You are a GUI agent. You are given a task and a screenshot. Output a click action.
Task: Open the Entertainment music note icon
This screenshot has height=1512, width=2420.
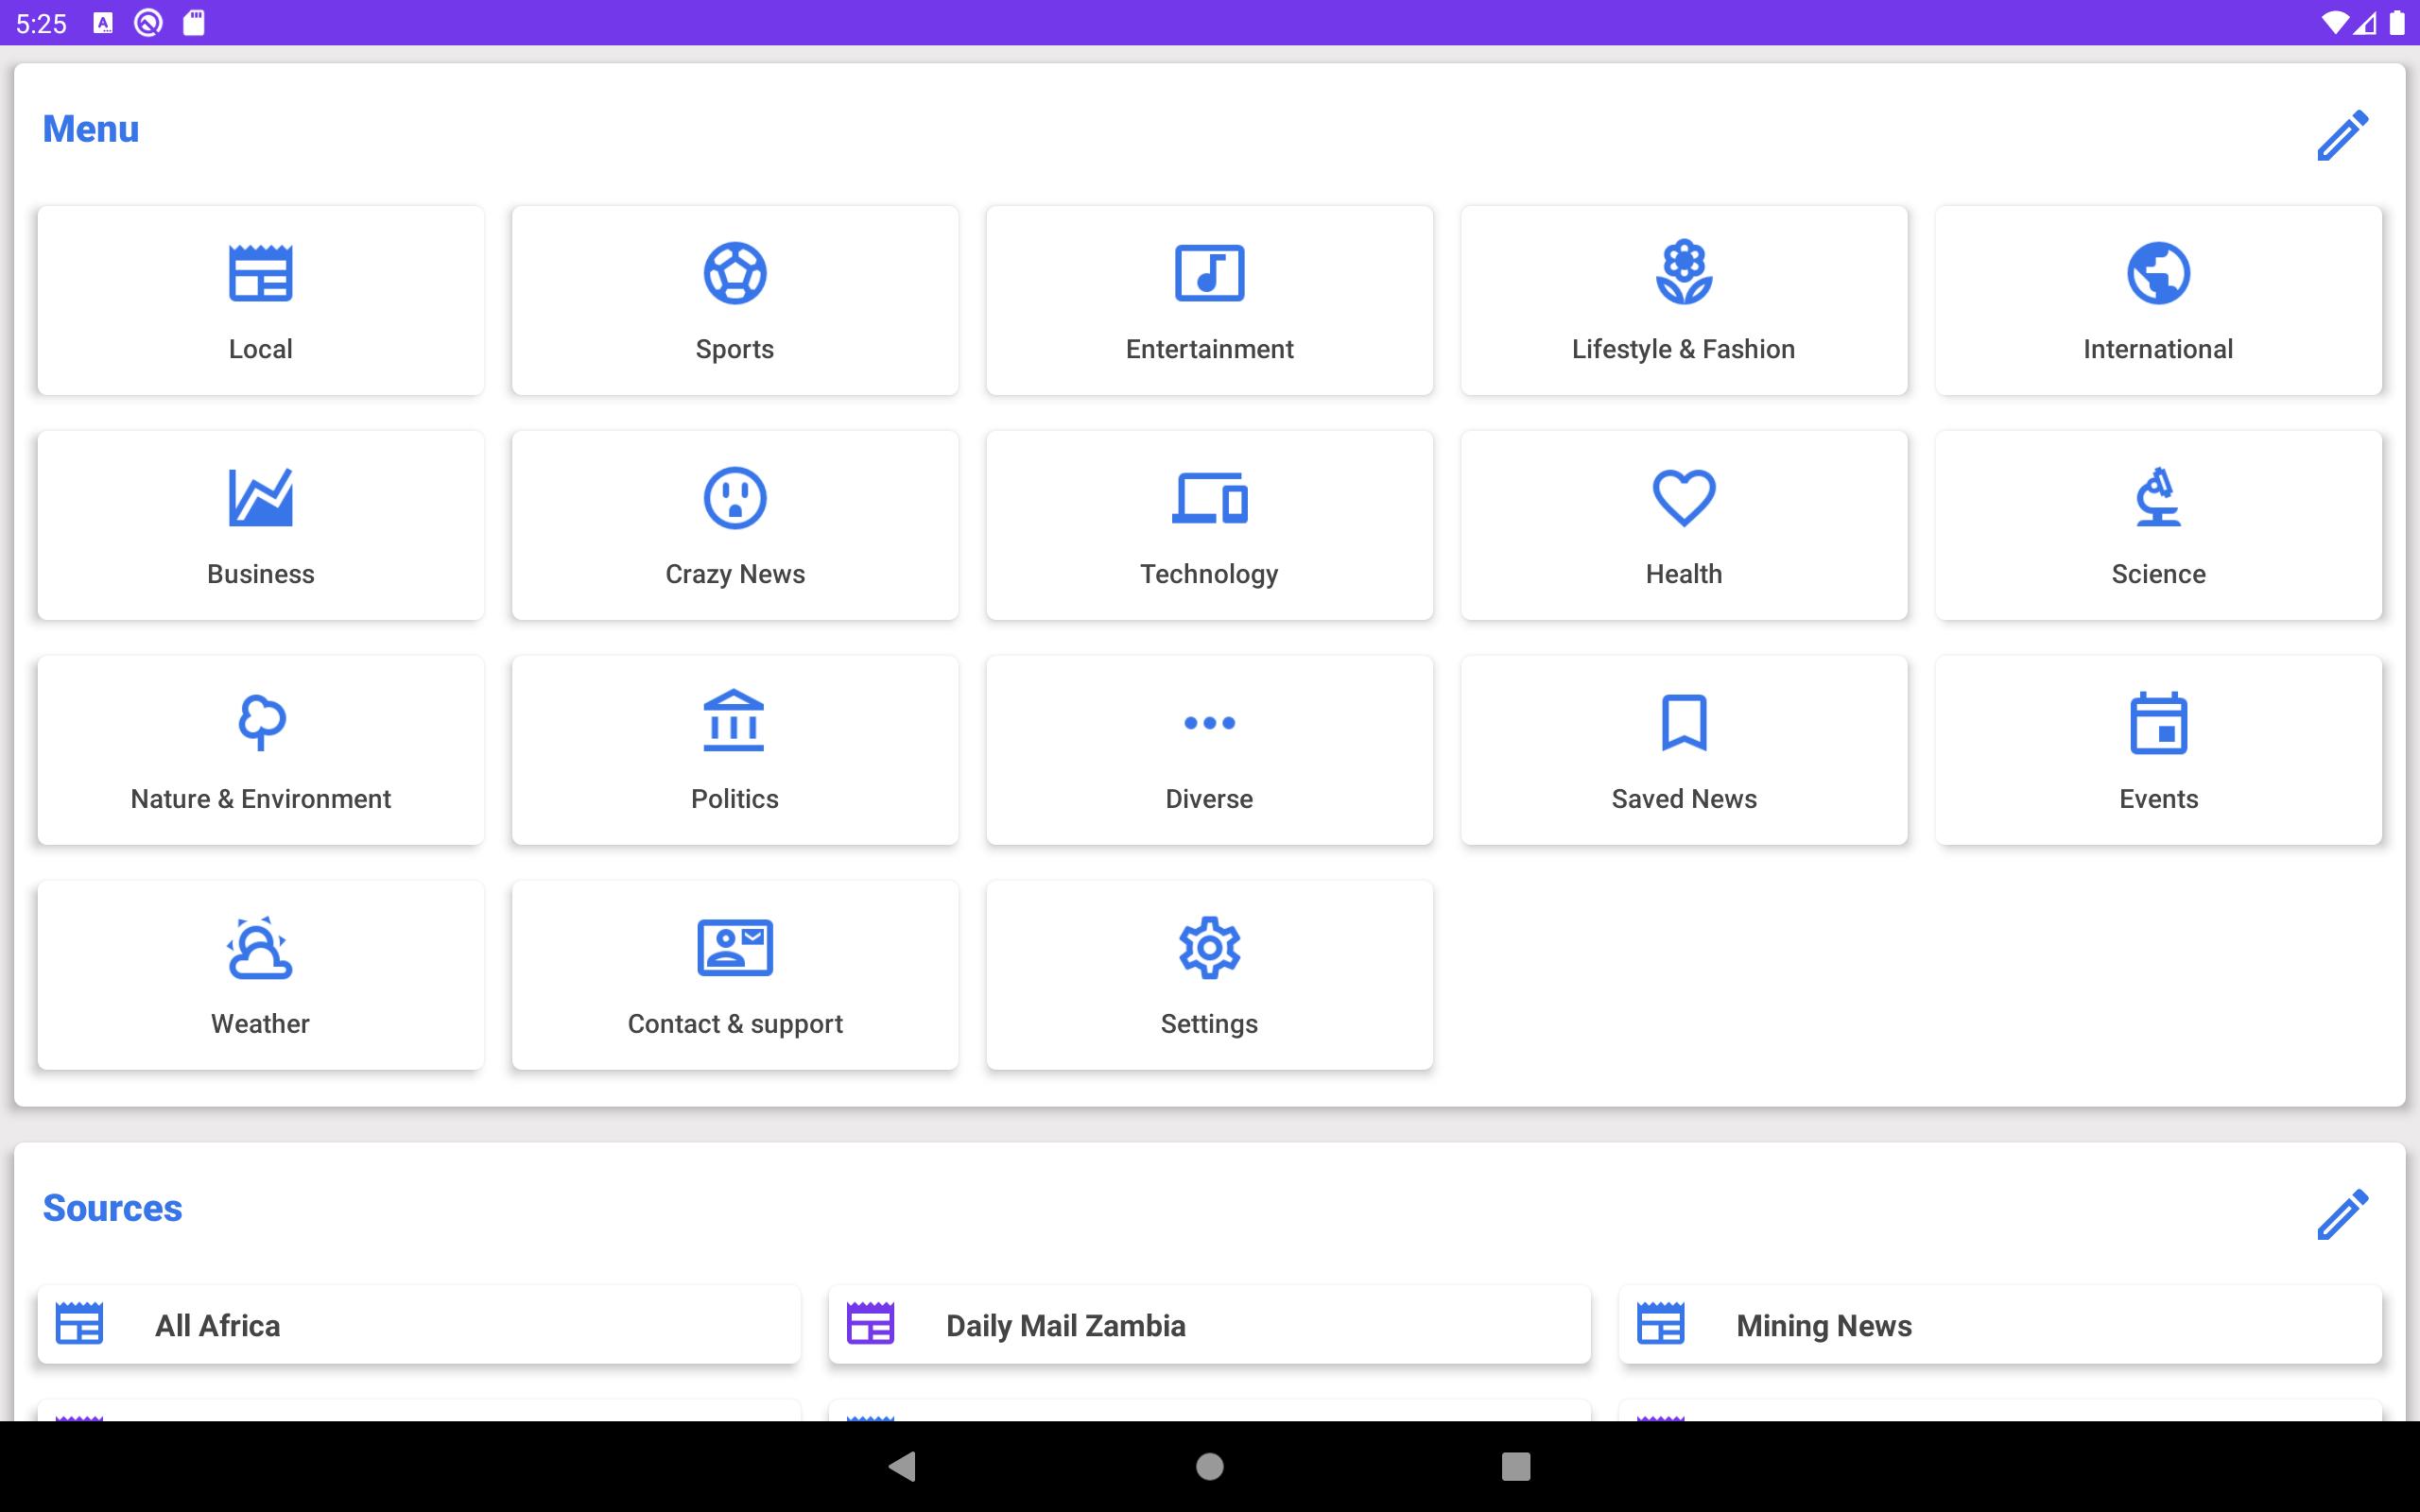coord(1209,273)
